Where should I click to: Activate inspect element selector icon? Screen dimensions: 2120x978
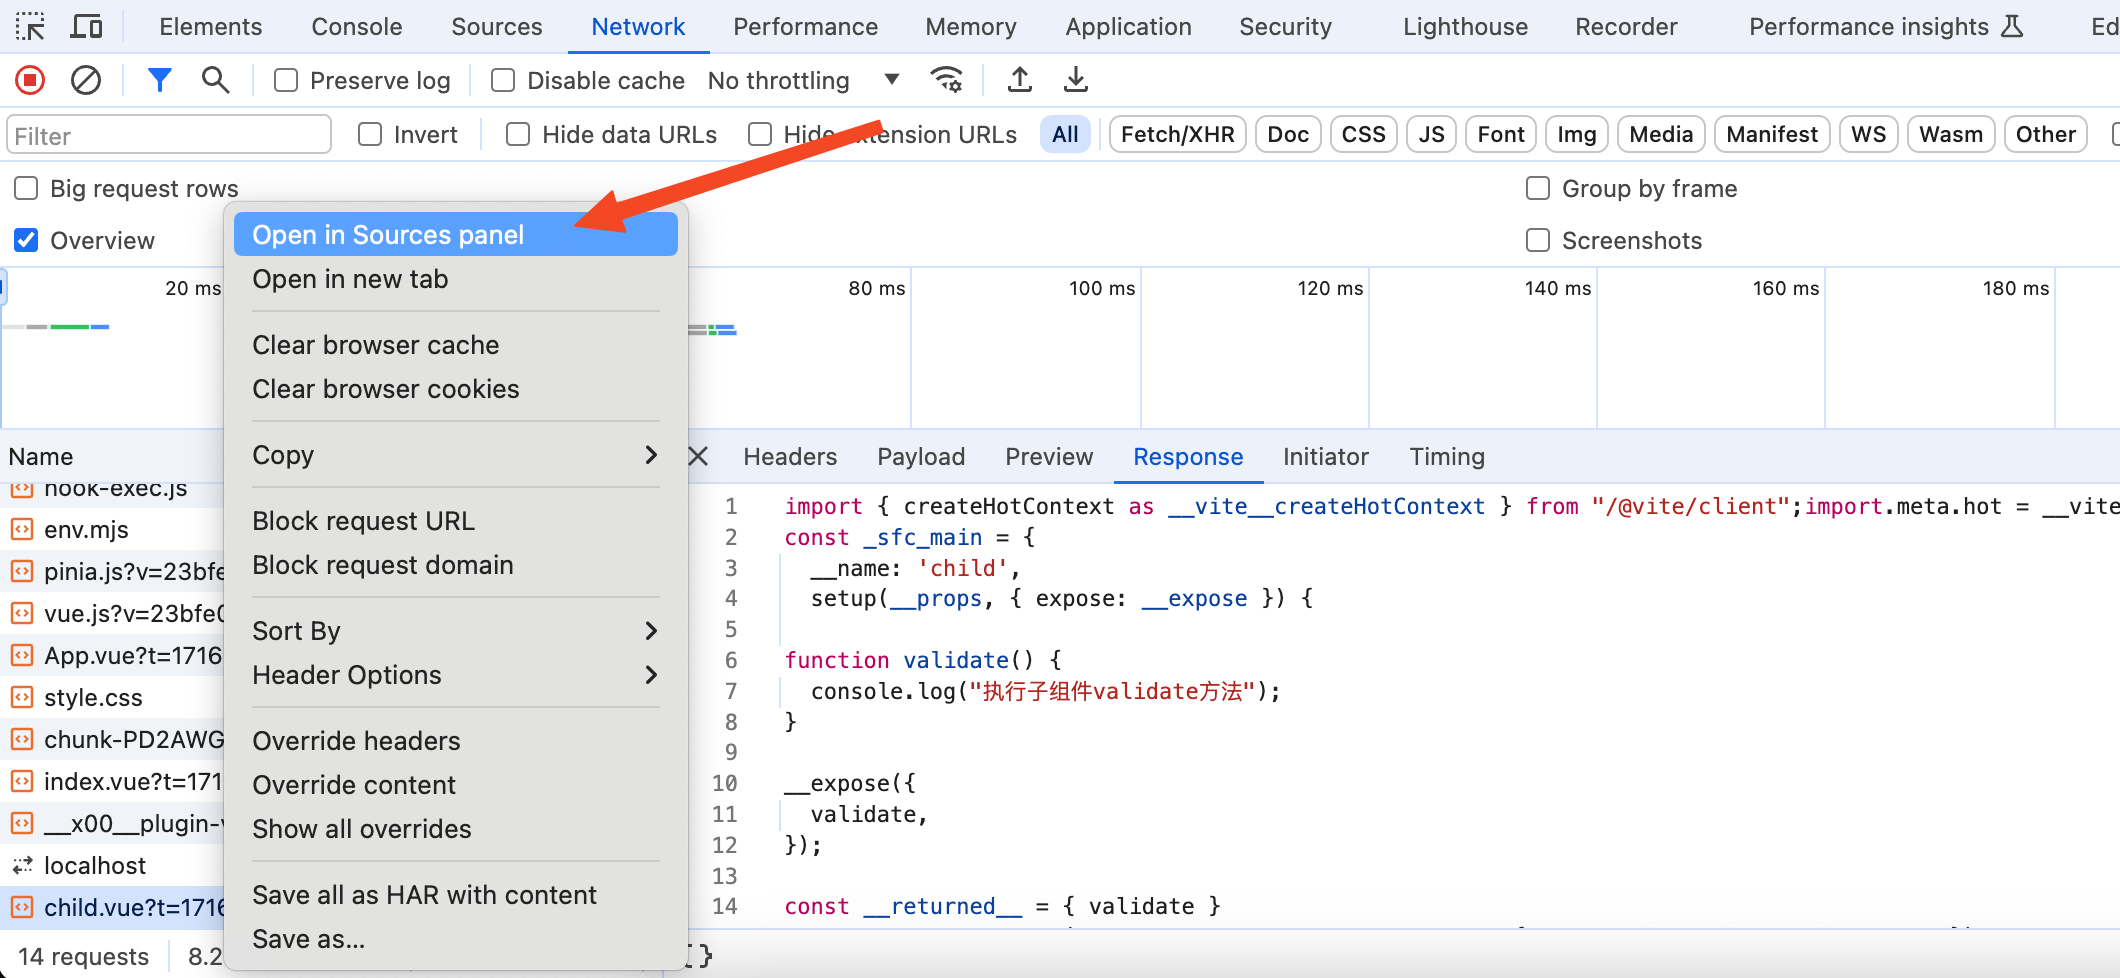coord(30,27)
